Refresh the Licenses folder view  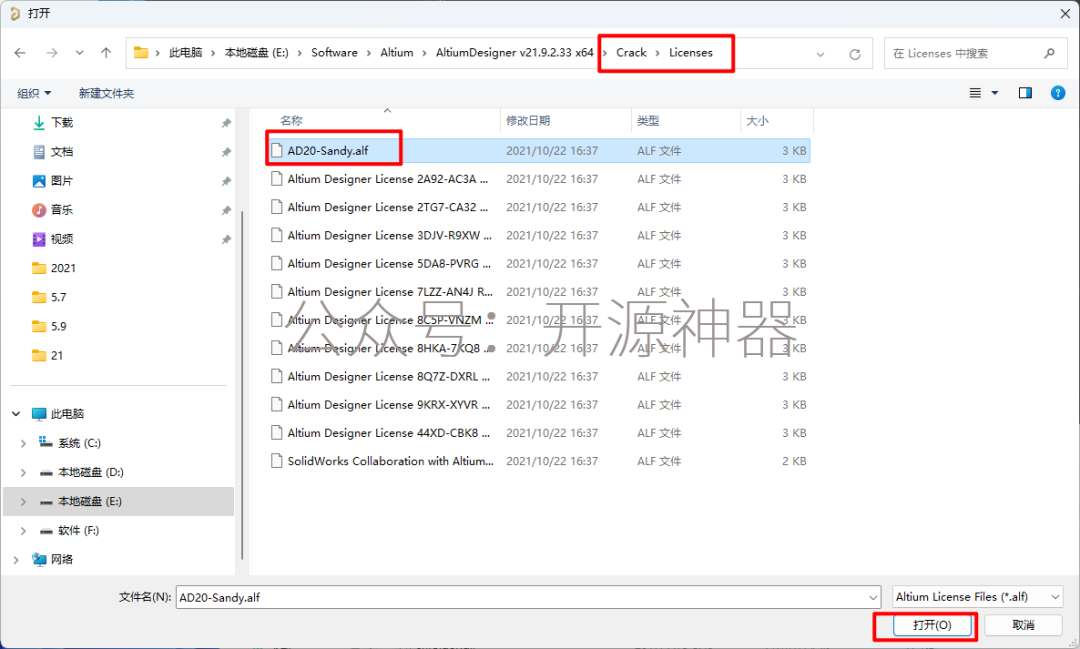pos(855,54)
